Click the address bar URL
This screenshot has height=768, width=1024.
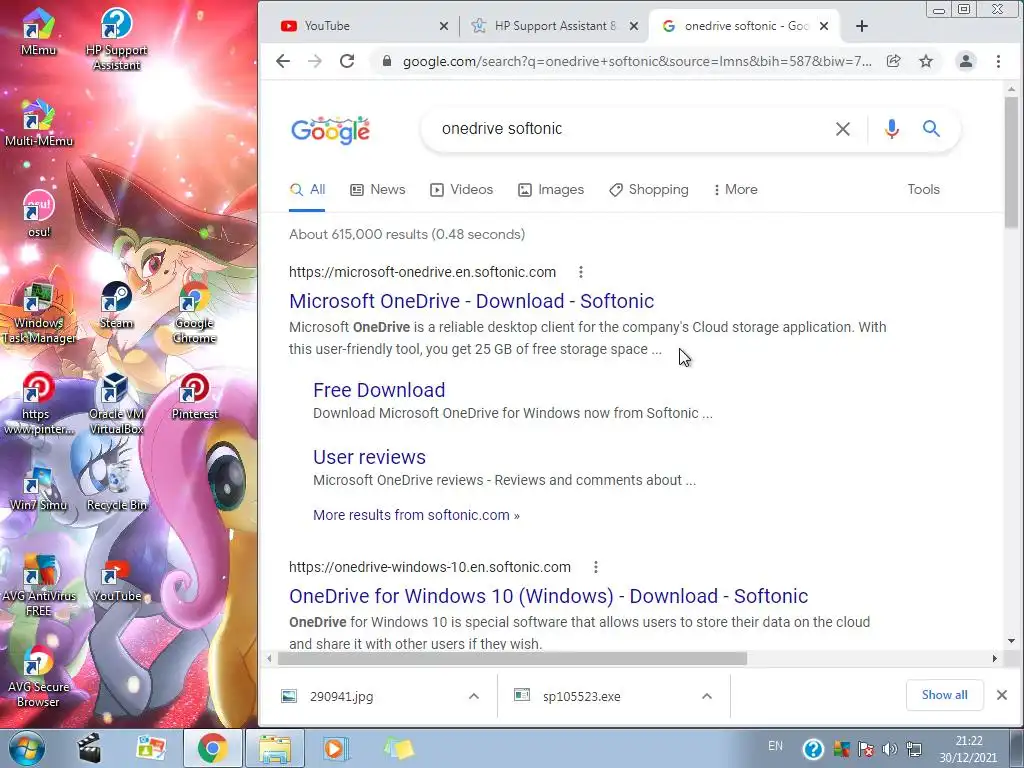[x=637, y=61]
